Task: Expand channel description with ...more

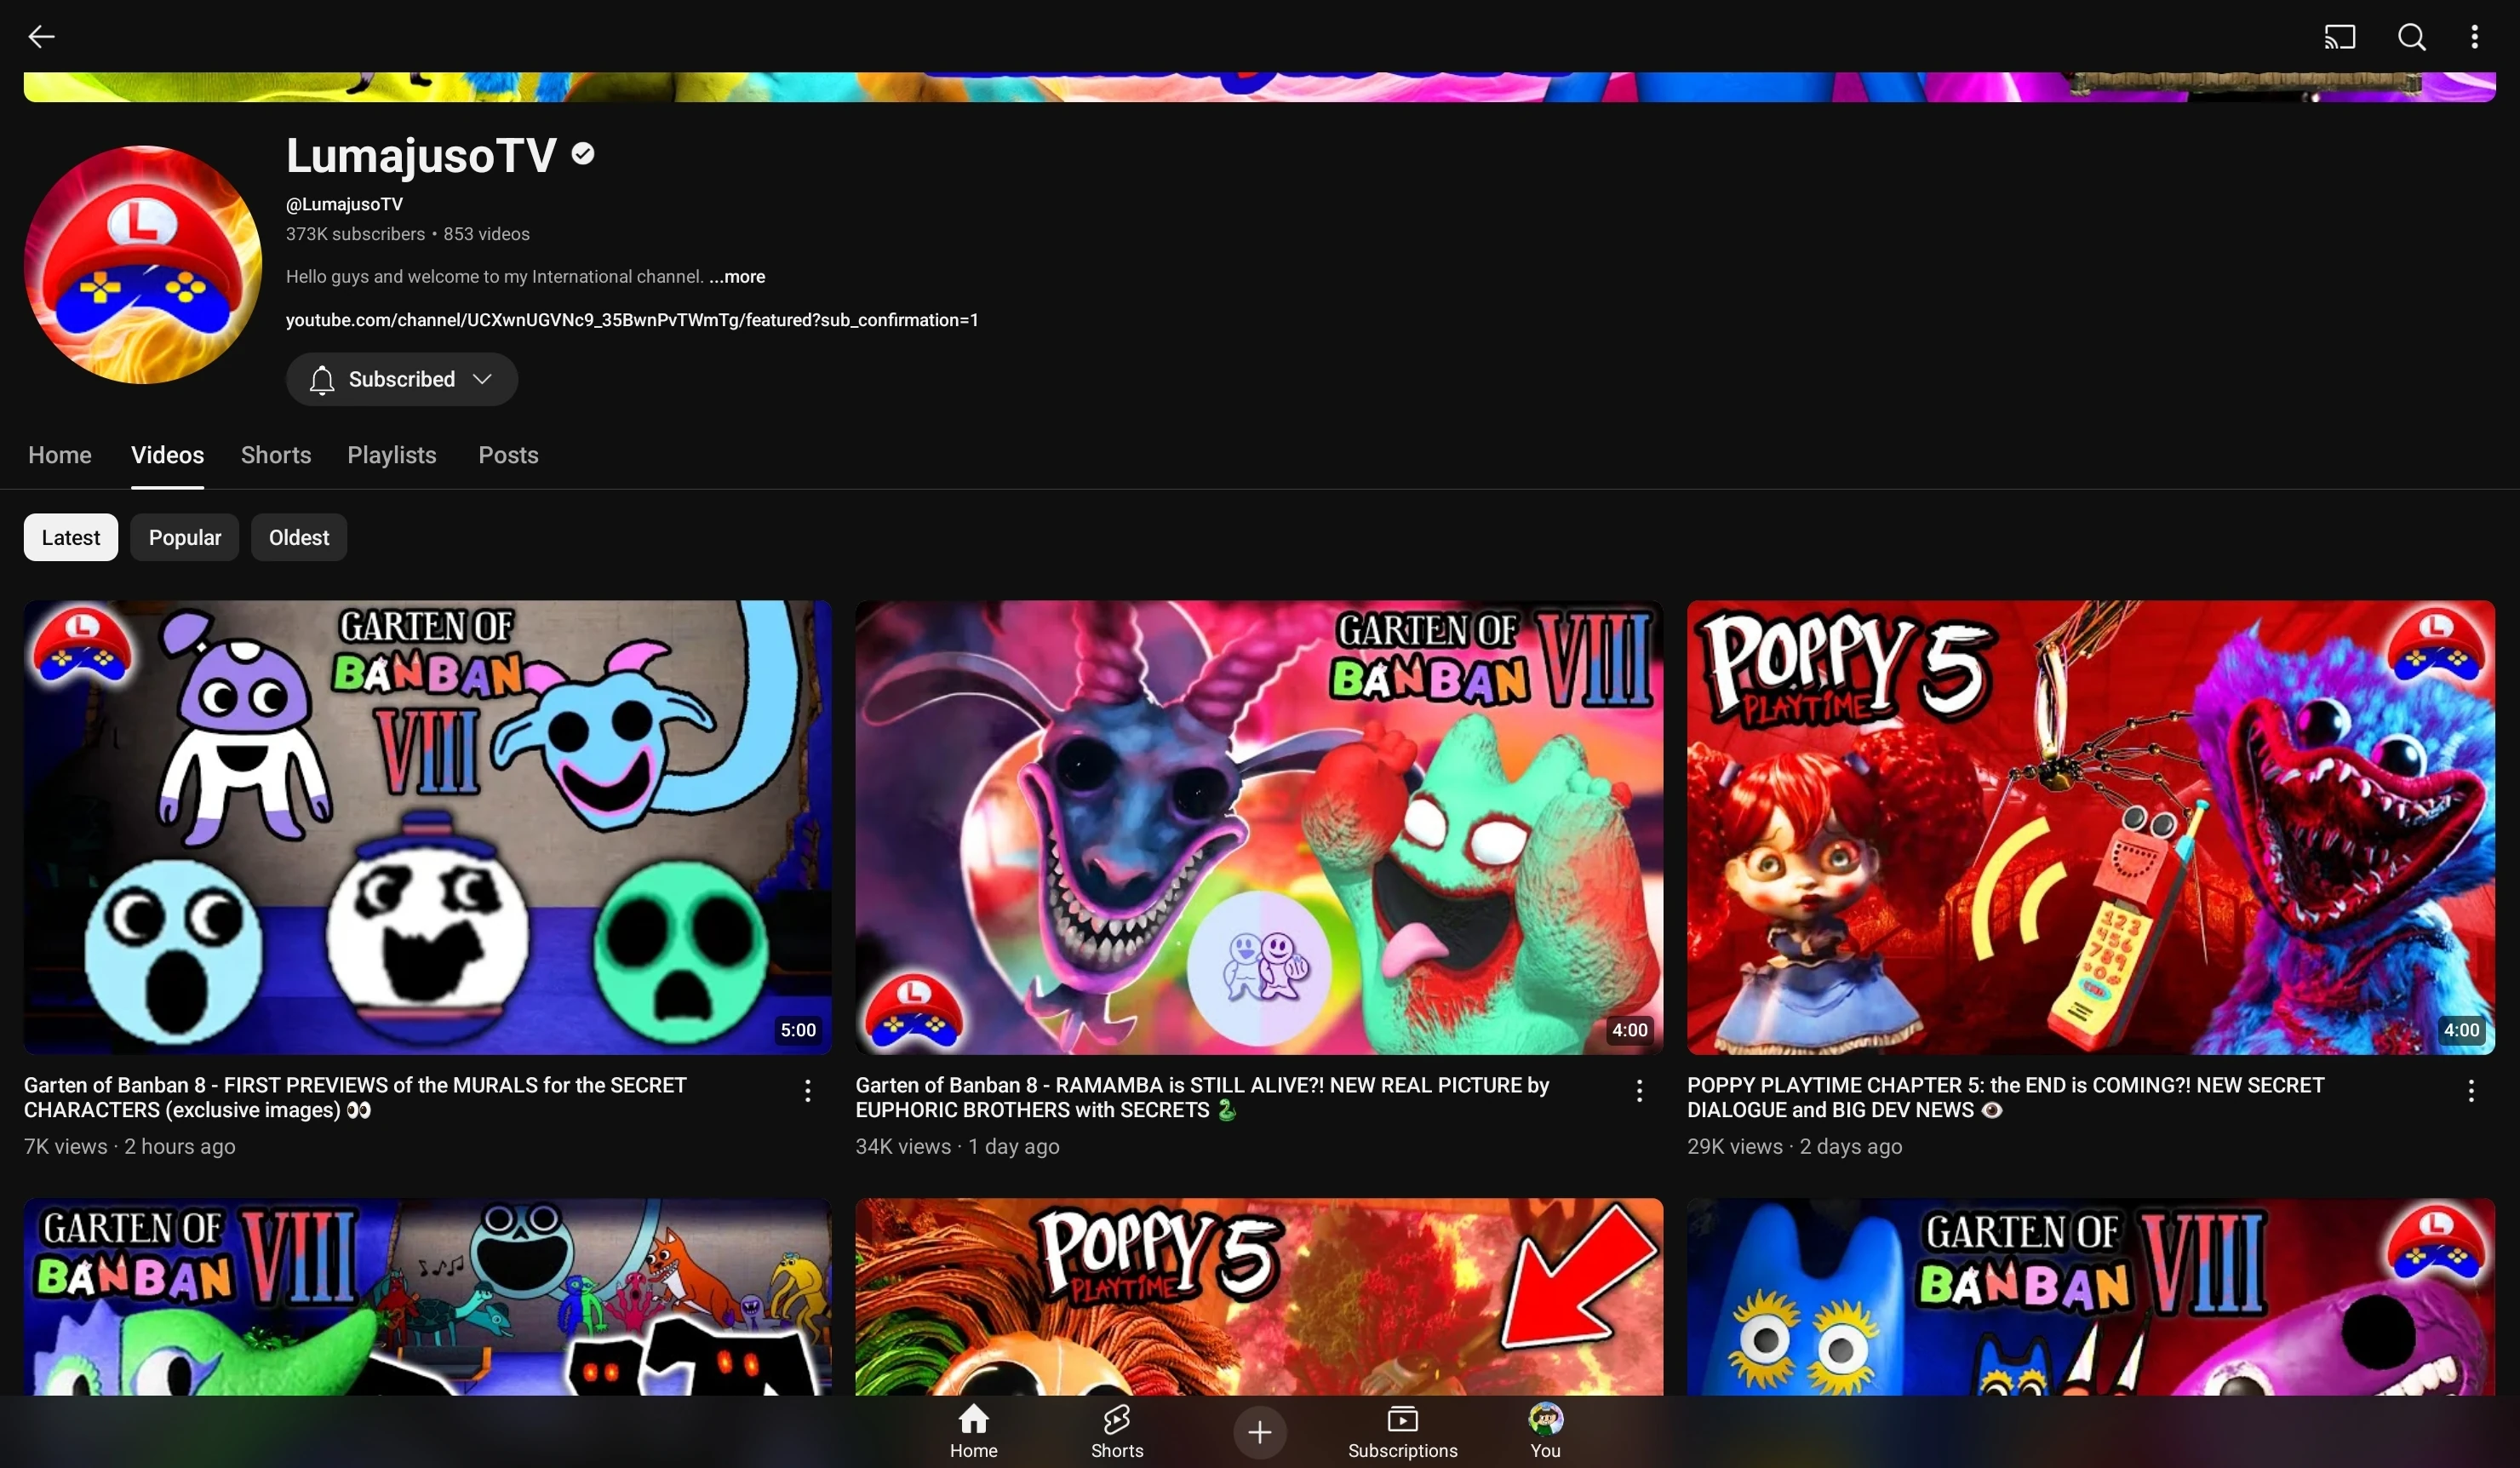Action: (x=737, y=276)
